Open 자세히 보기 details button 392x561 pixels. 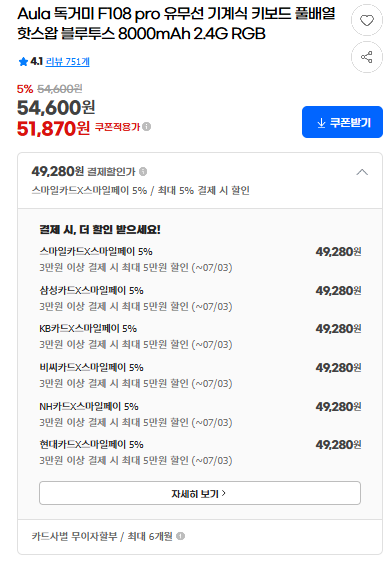200,493
